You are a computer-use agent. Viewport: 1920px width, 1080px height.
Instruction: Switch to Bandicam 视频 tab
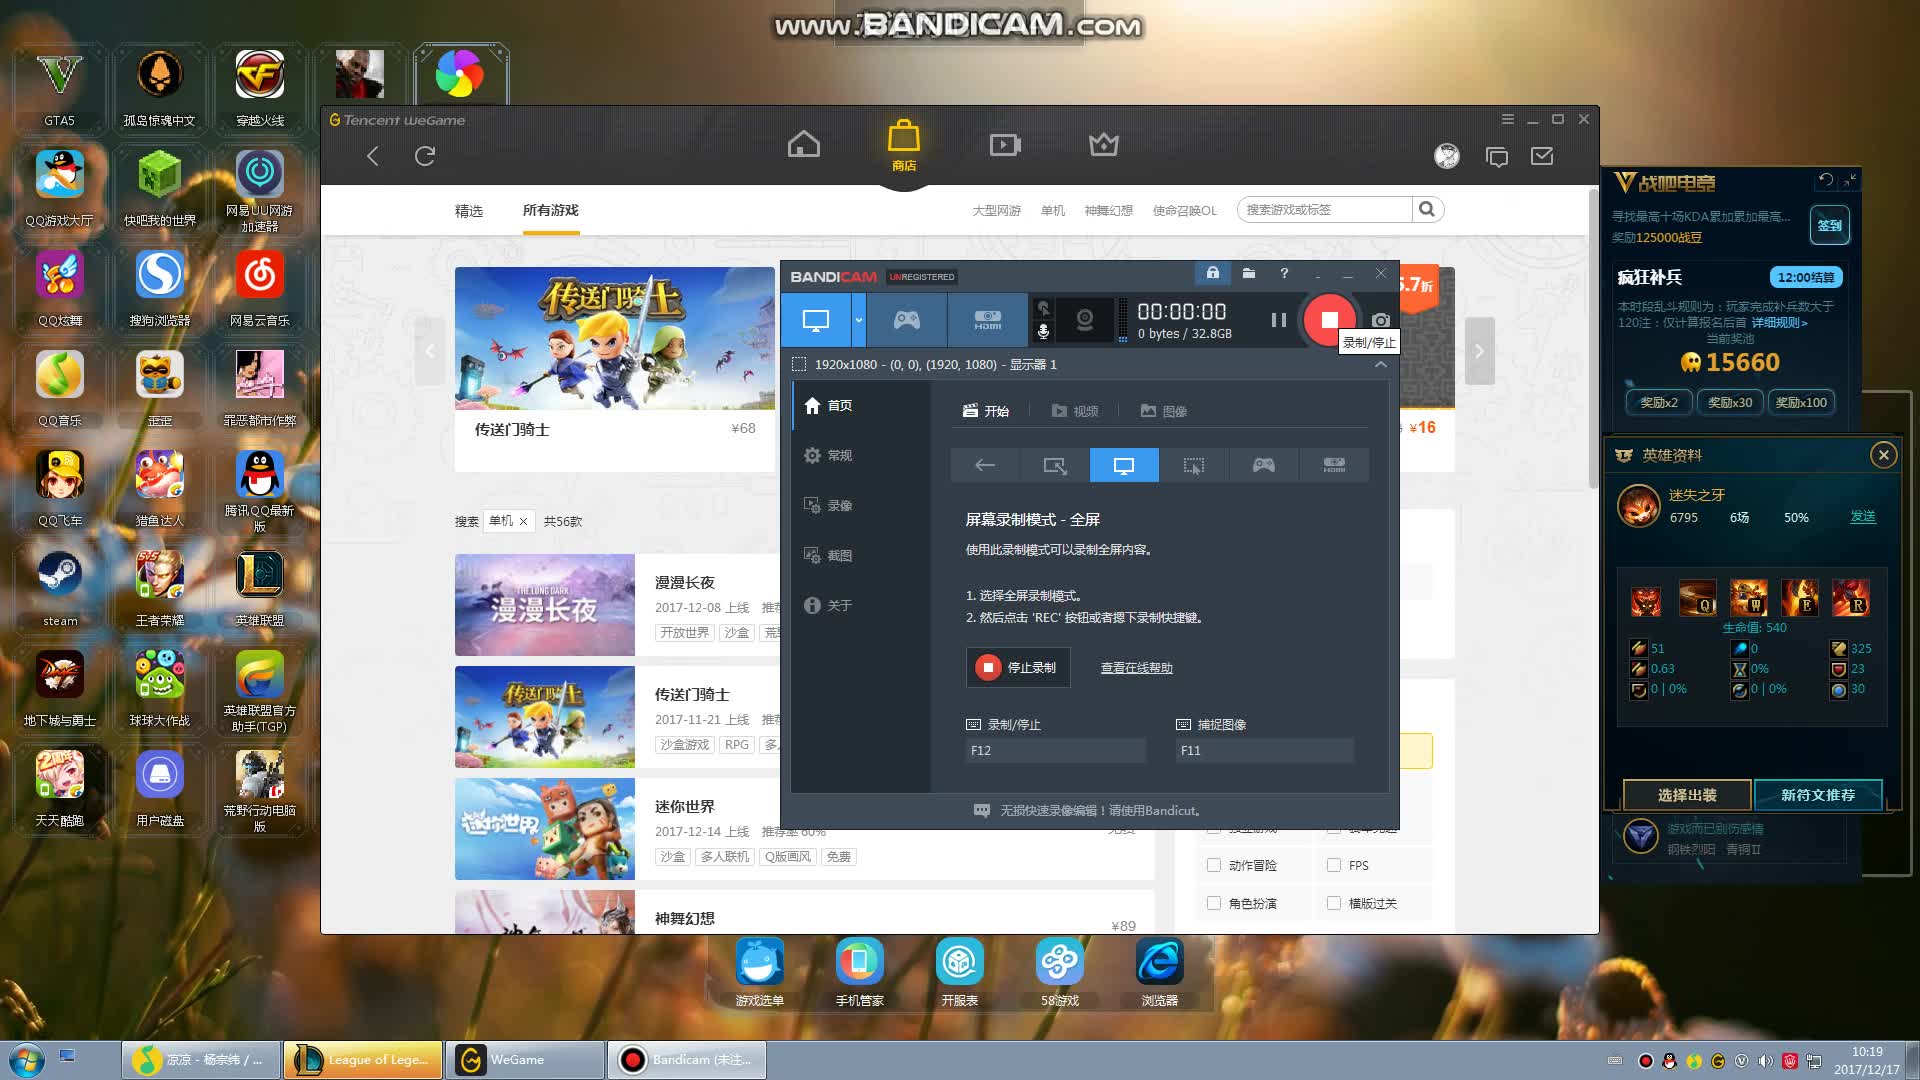click(x=1075, y=411)
